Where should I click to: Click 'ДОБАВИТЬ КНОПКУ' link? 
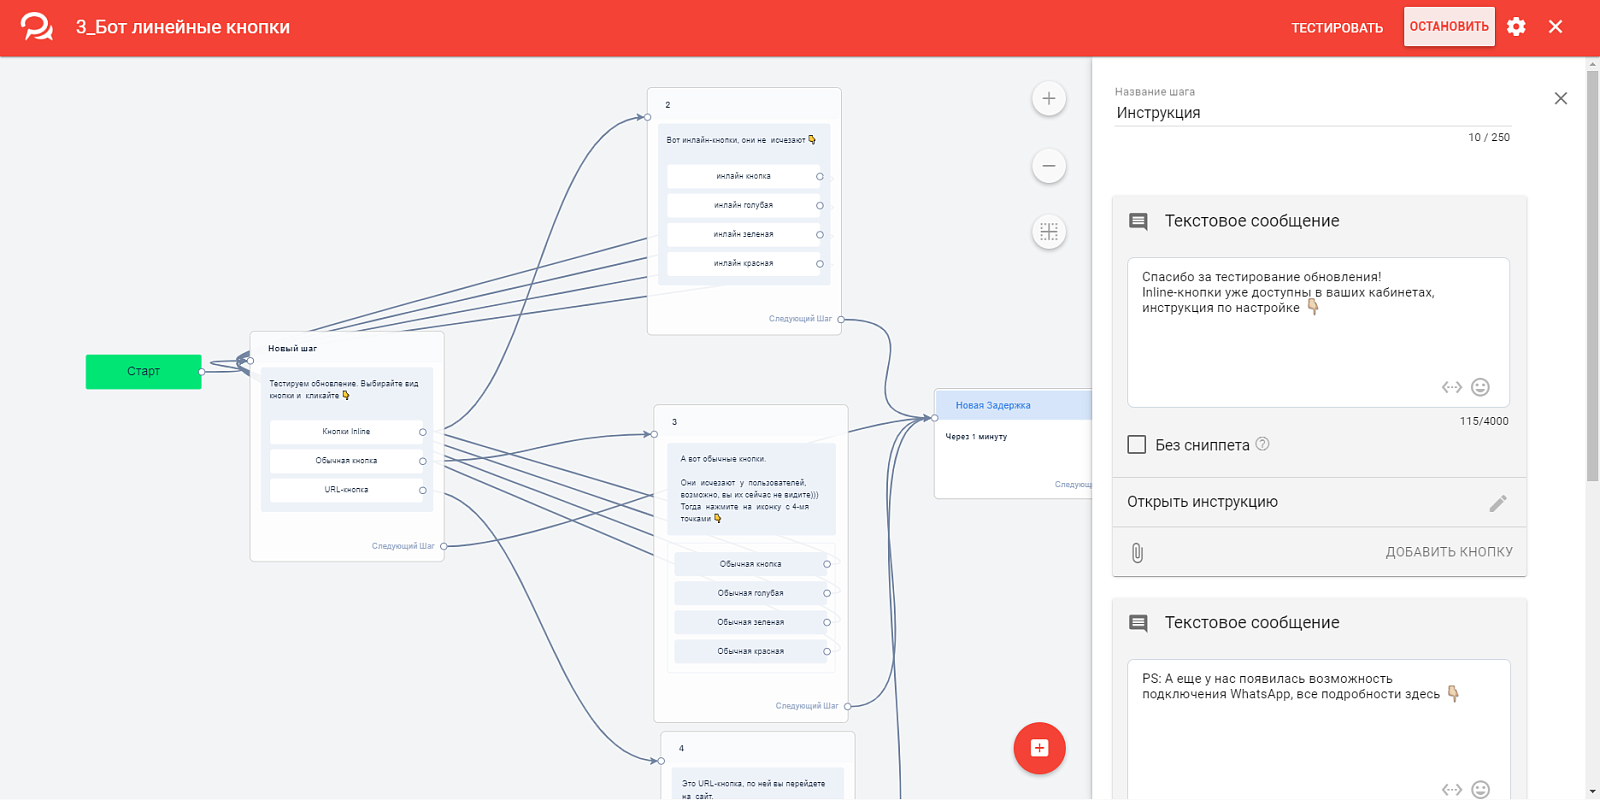[x=1449, y=552]
